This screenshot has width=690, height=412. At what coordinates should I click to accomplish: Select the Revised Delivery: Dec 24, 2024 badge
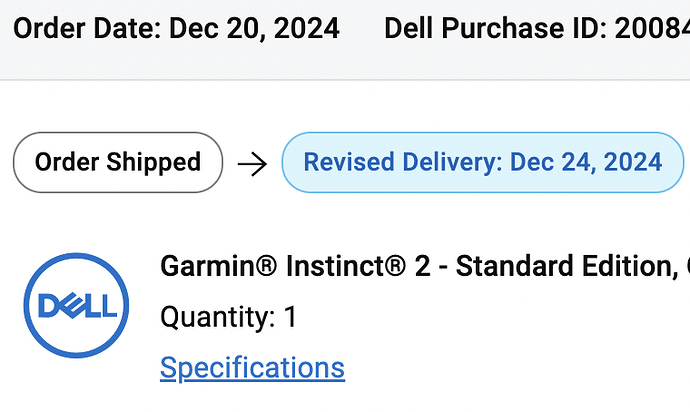tap(483, 162)
